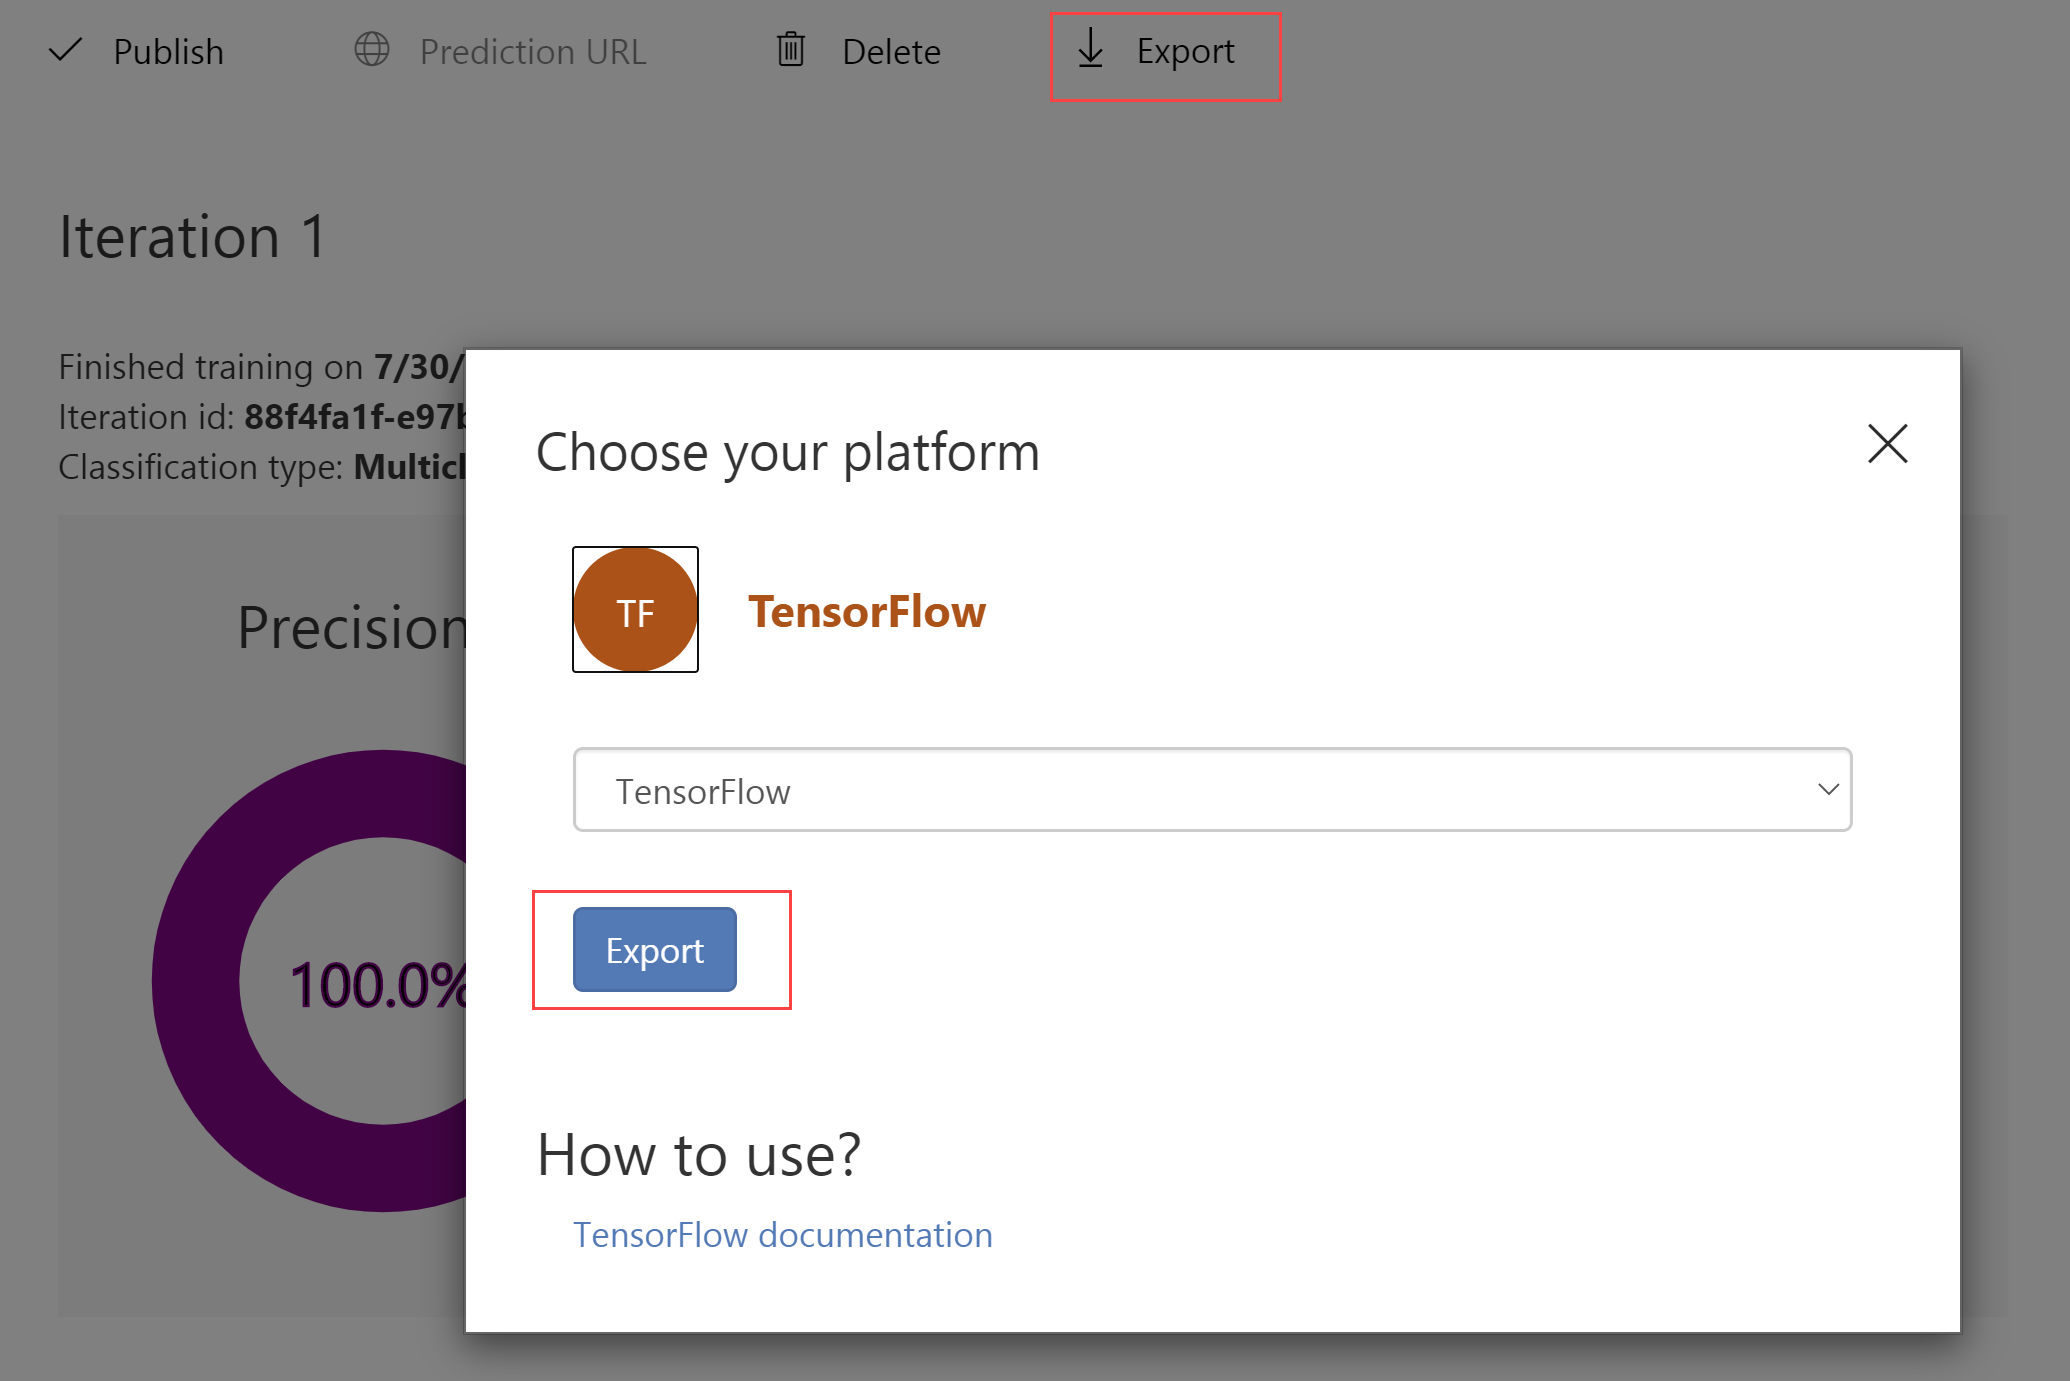Click the Precision chart title

pos(352,628)
